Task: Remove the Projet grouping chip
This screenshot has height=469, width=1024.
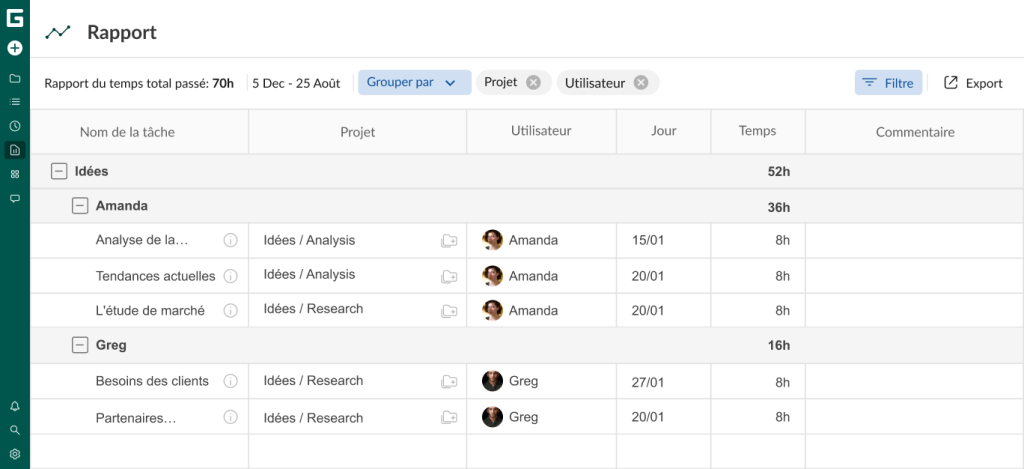Action: pyautogui.click(x=534, y=82)
